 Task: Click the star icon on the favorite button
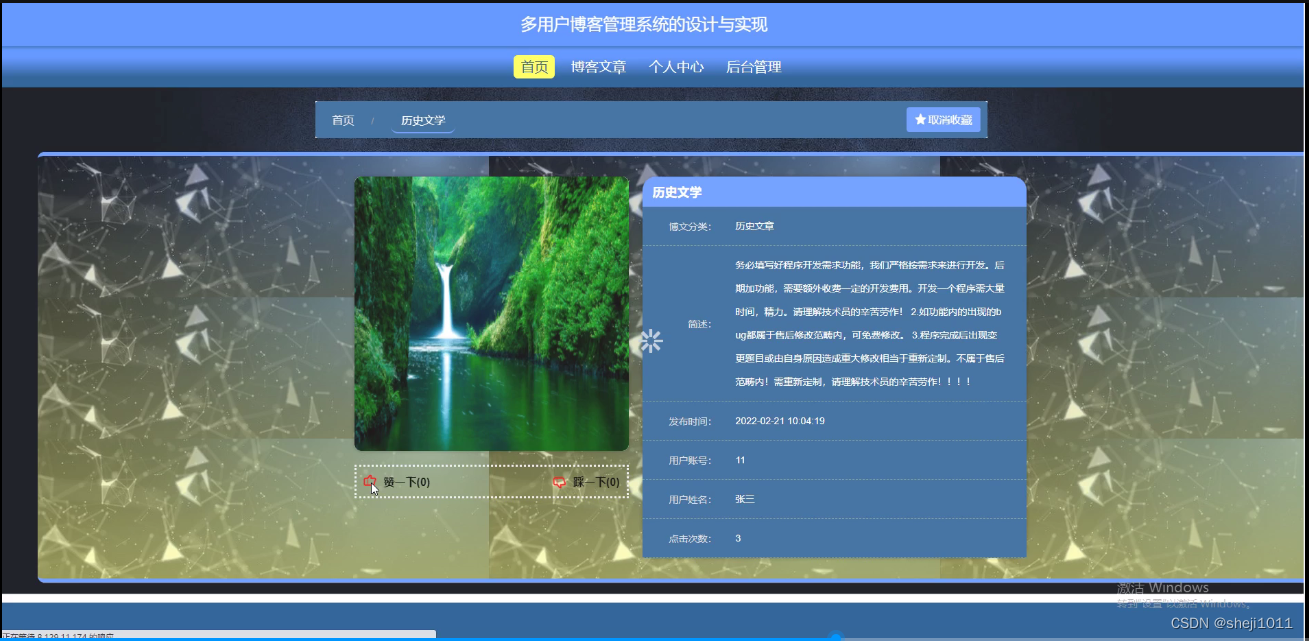[920, 118]
